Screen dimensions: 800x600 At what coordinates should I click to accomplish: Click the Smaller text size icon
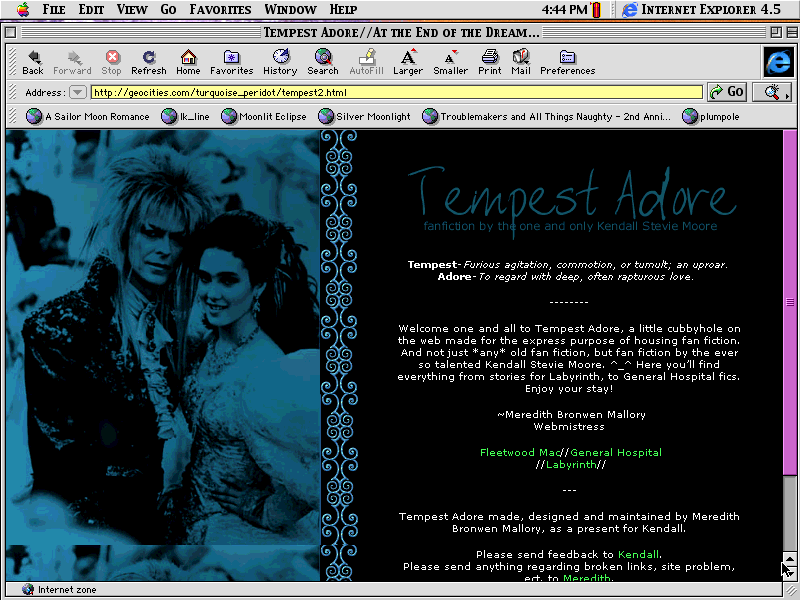(x=450, y=57)
